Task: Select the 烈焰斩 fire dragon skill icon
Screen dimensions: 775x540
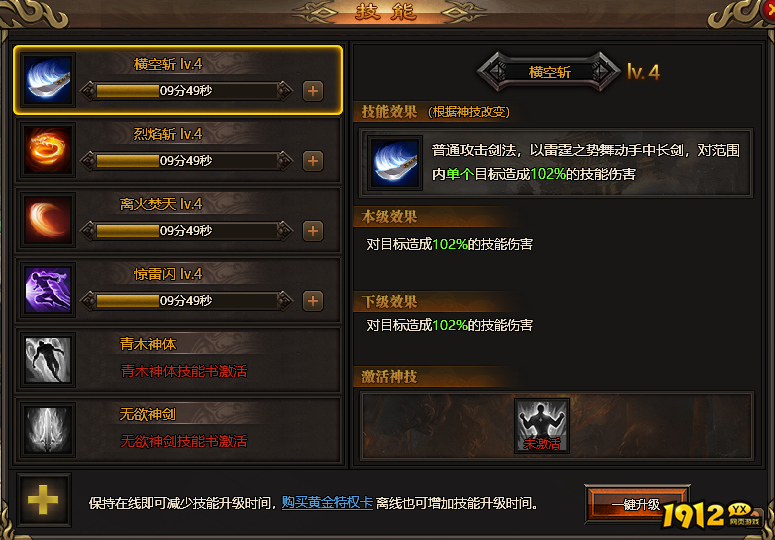Action: click(x=48, y=150)
